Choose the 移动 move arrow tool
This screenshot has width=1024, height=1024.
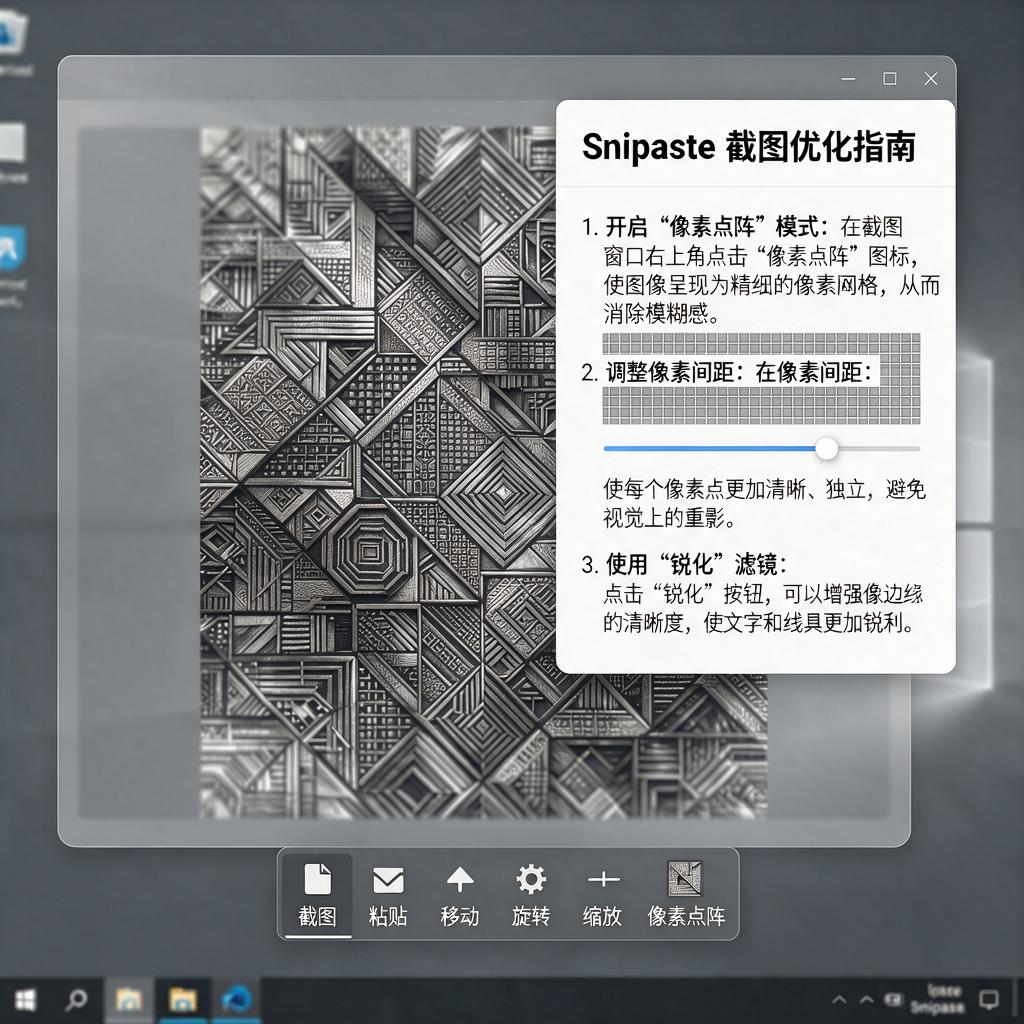click(x=460, y=895)
